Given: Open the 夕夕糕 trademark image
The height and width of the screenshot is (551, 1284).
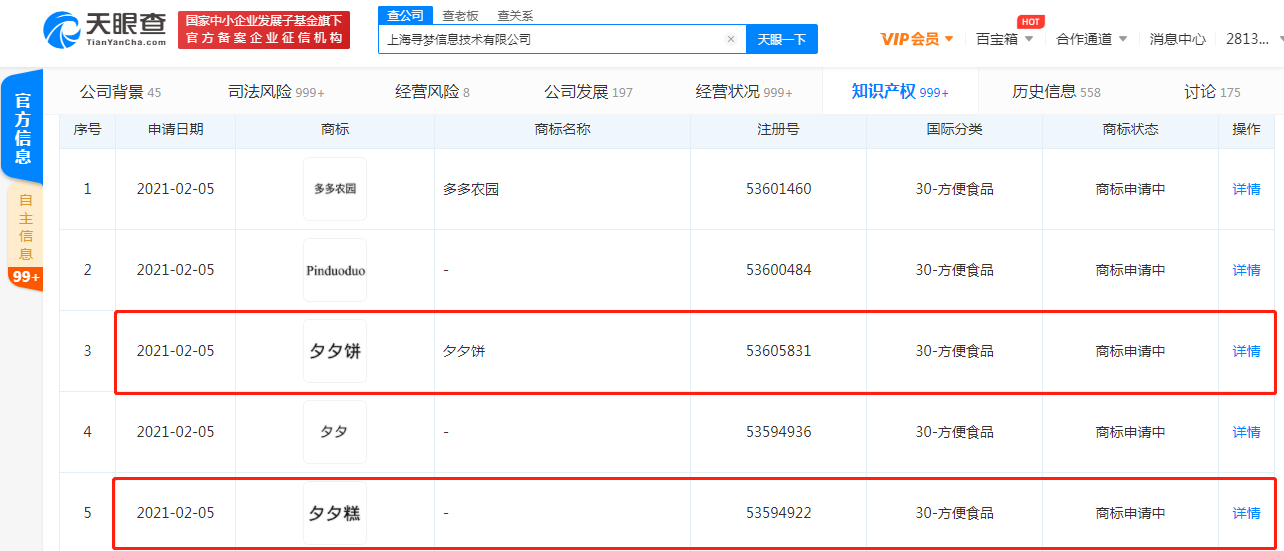Looking at the screenshot, I should coord(335,513).
